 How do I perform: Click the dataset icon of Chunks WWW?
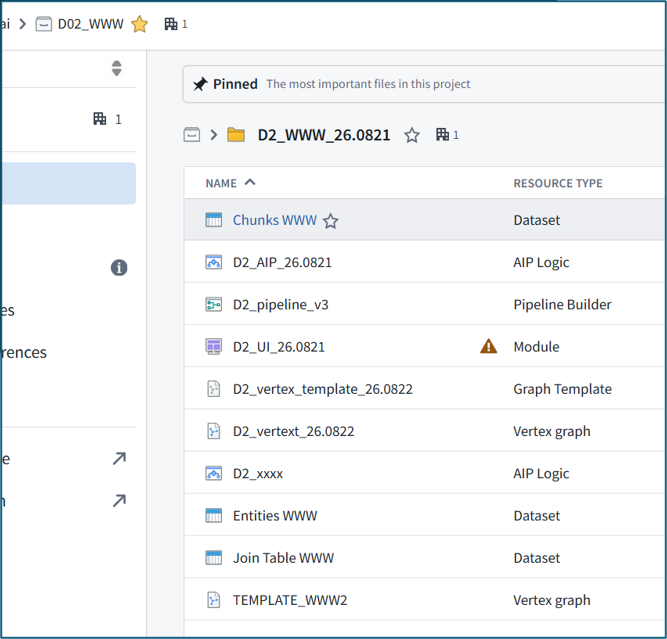[x=214, y=220]
